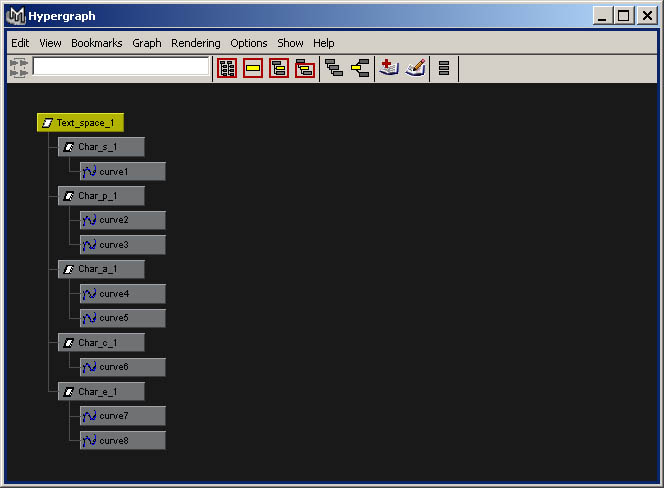Select the Char_a_1 node
Viewport: 664px width, 488px height.
pyautogui.click(x=101, y=269)
